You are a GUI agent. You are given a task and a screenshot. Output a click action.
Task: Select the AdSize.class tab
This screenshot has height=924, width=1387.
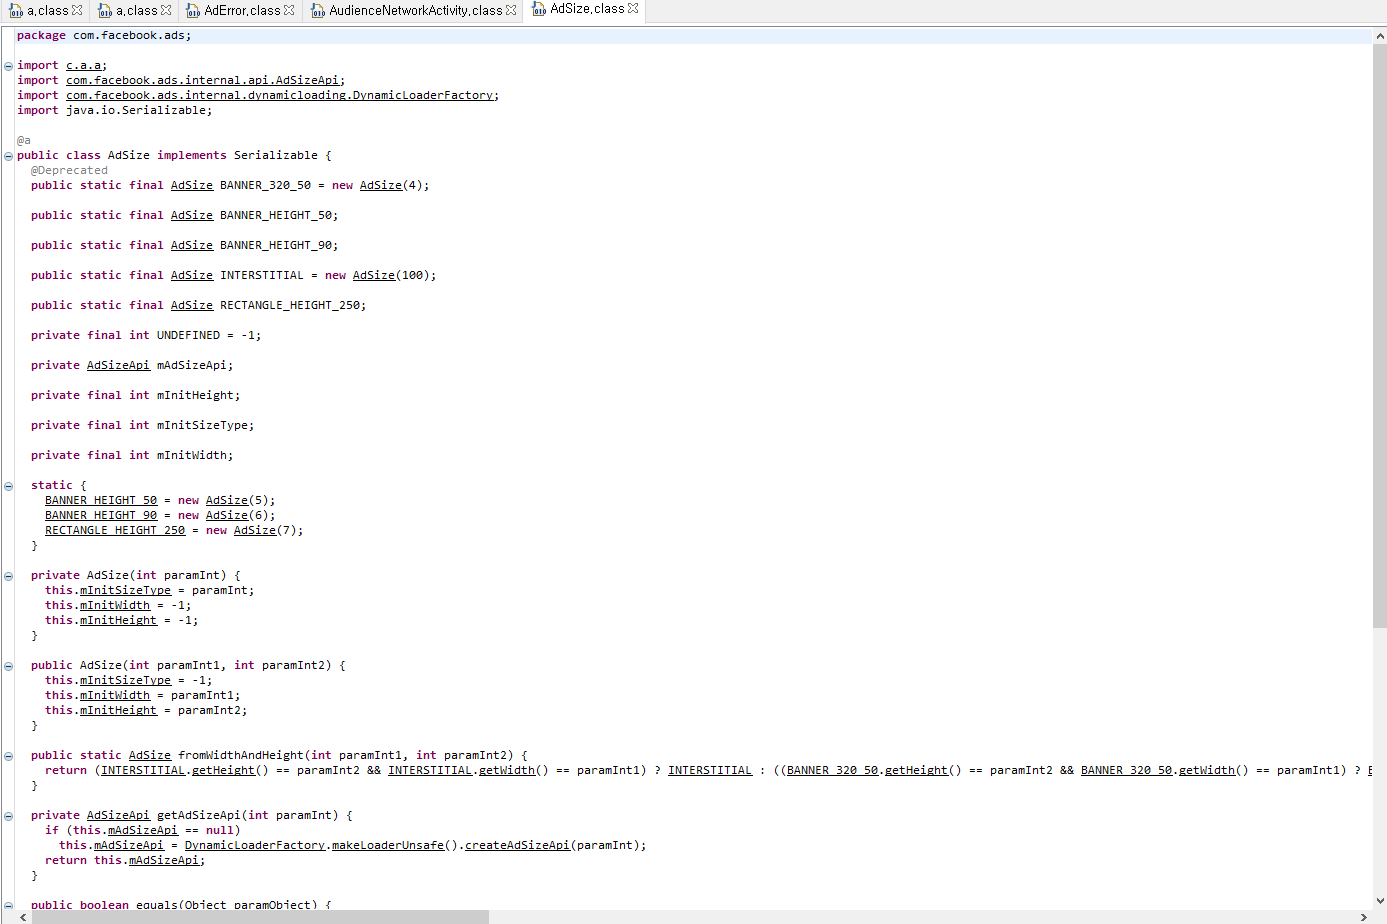(x=587, y=9)
